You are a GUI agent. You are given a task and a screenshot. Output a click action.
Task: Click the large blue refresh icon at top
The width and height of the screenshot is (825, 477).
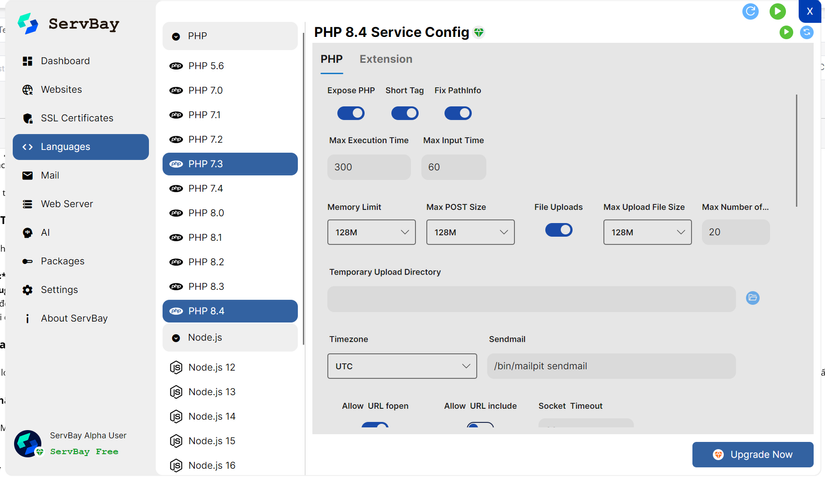pos(750,11)
